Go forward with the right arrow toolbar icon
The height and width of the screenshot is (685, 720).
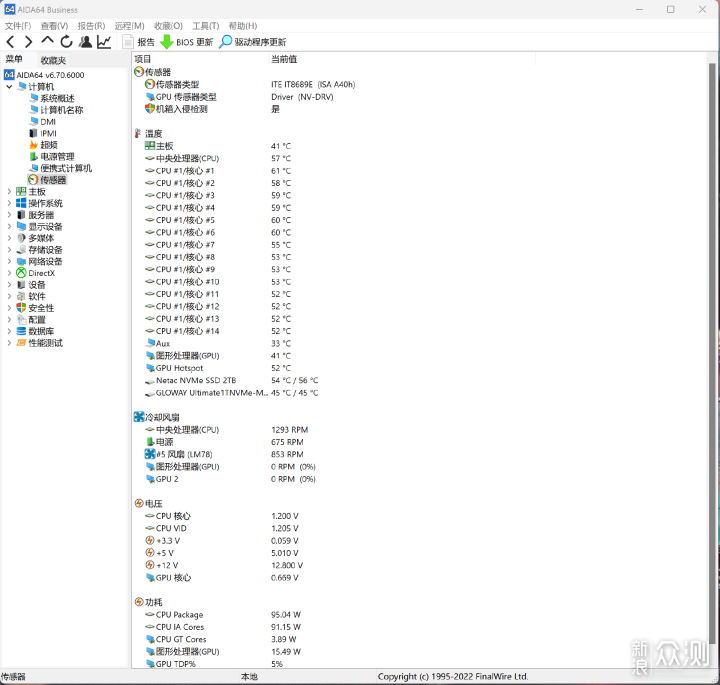tap(28, 42)
